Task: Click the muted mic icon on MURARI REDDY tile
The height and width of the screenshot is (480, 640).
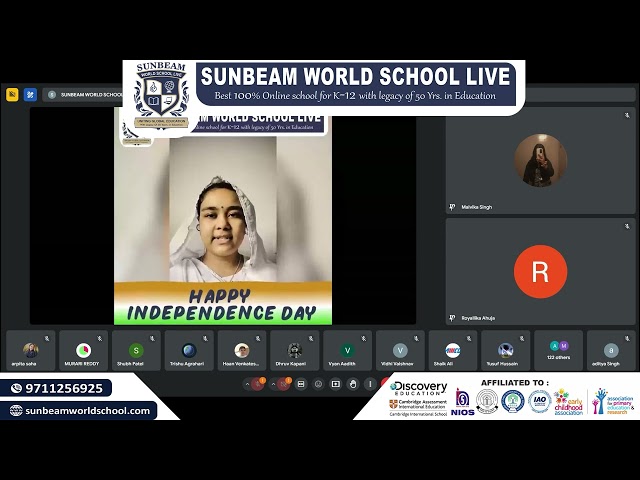Action: click(100, 338)
